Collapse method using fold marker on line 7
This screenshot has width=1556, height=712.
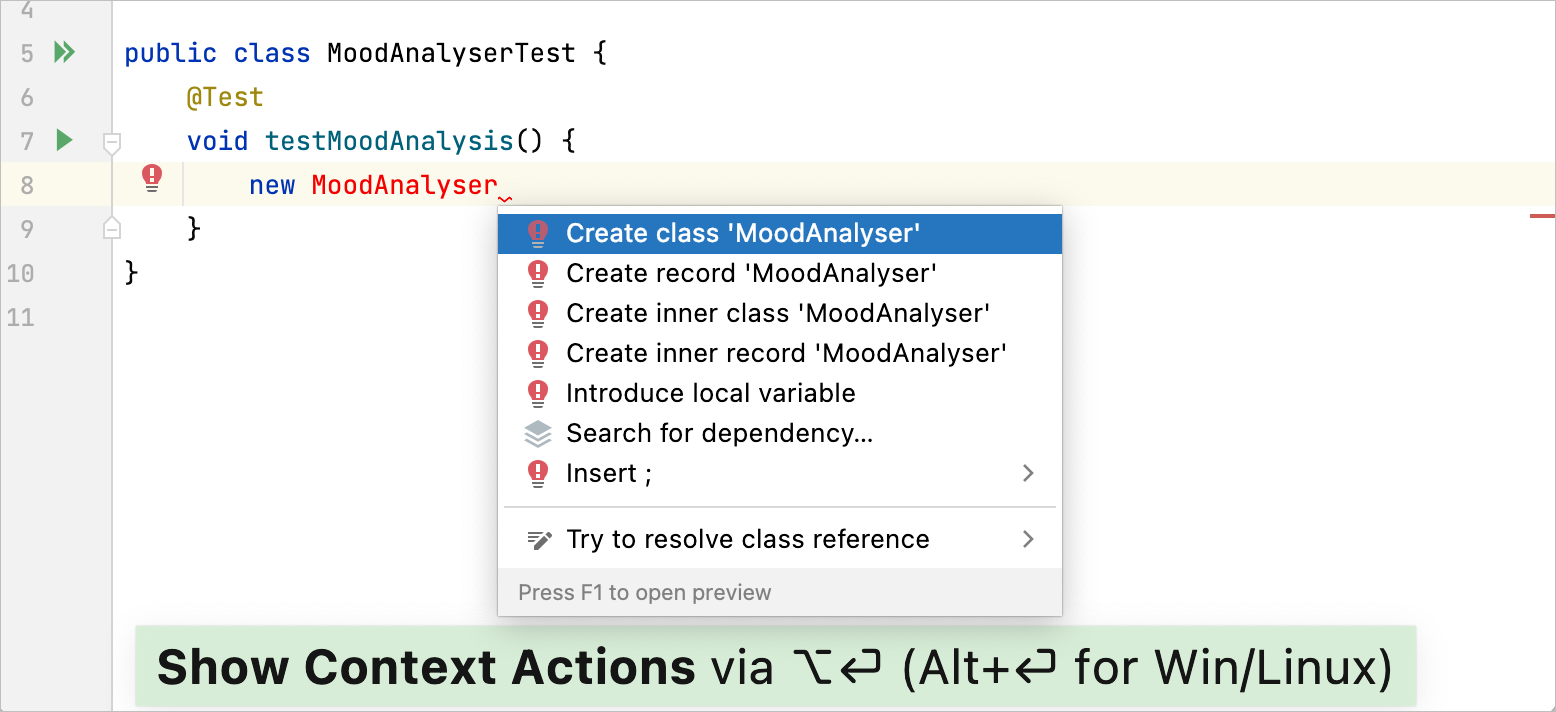pyautogui.click(x=112, y=142)
